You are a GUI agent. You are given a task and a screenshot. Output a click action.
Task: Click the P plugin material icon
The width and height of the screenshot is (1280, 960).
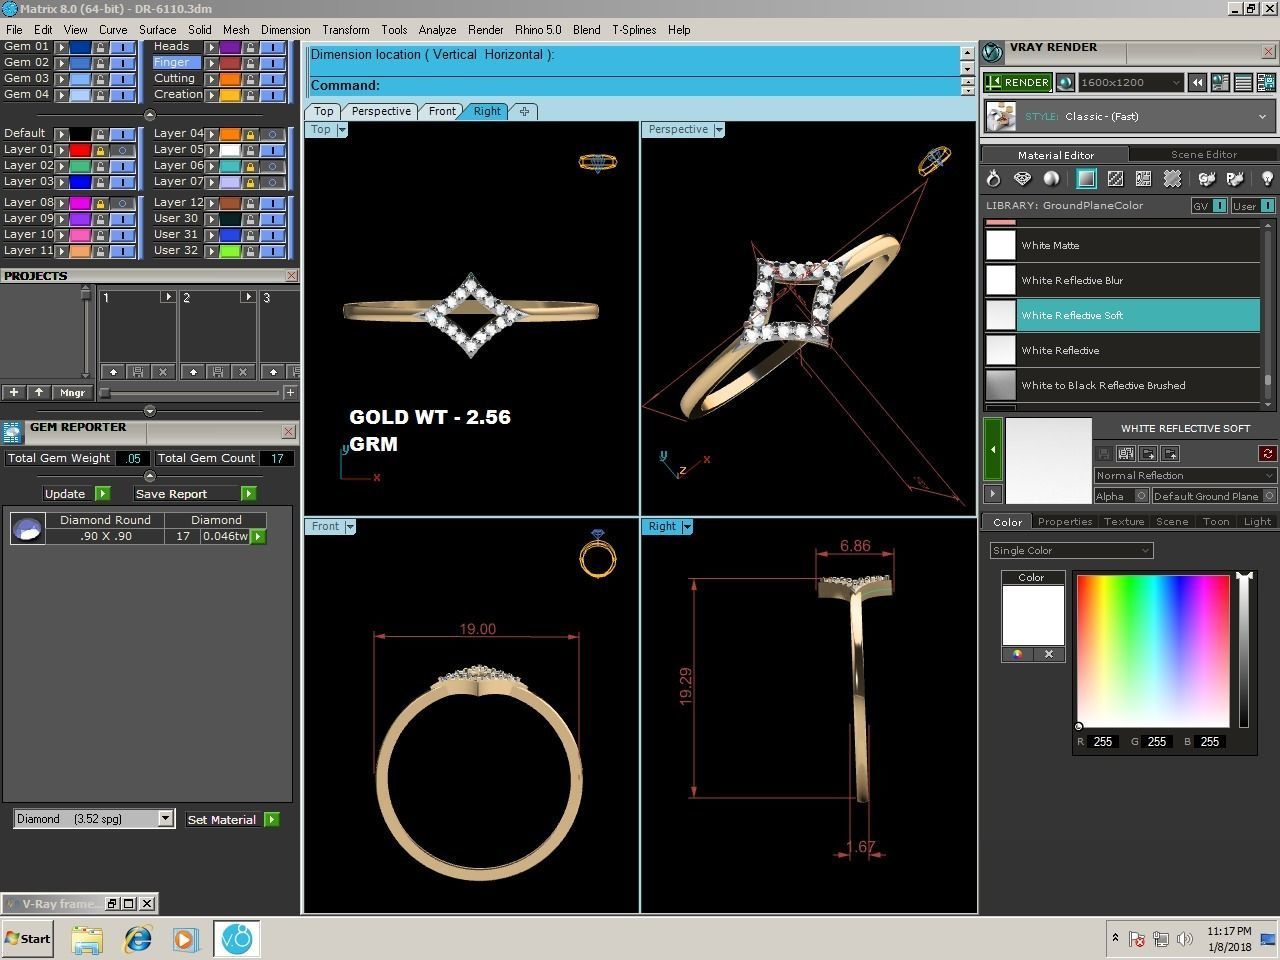pyautogui.click(x=1235, y=179)
